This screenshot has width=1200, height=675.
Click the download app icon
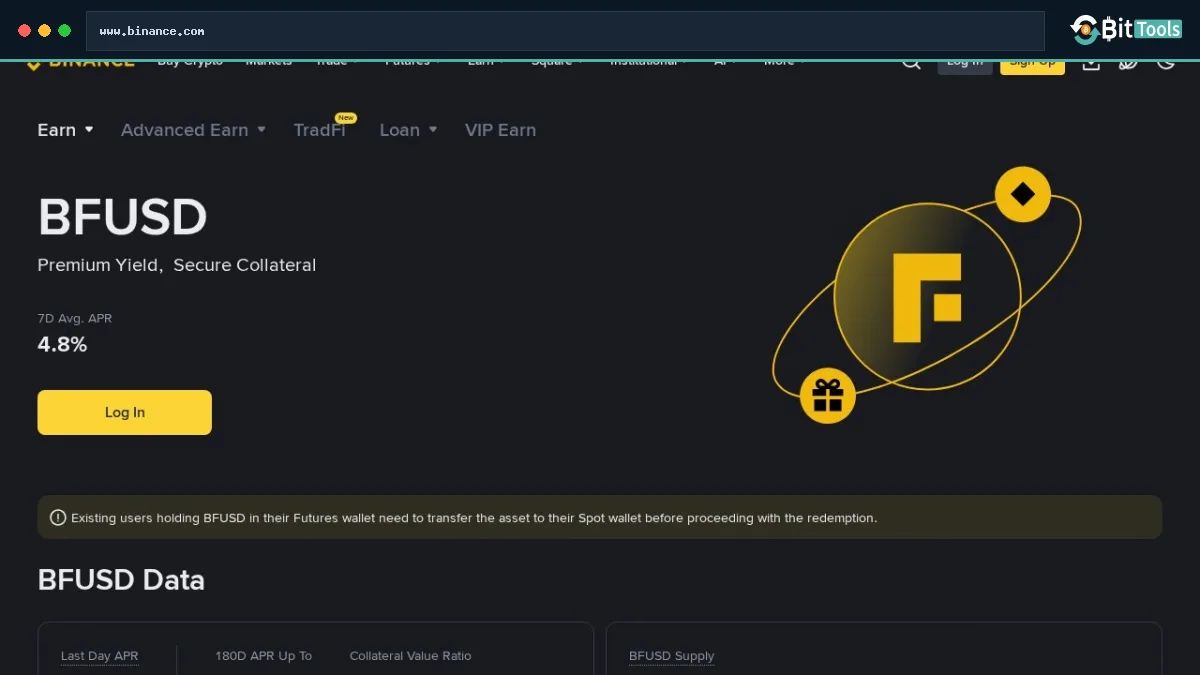1091,64
